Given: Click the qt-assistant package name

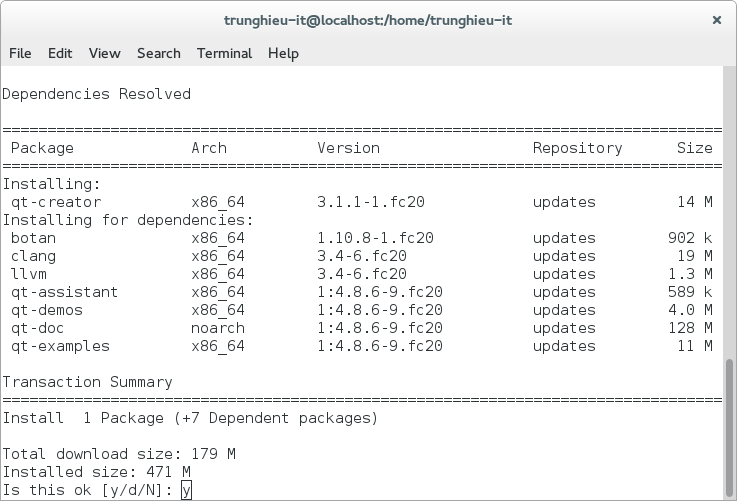Looking at the screenshot, I should pyautogui.click(x=64, y=292).
